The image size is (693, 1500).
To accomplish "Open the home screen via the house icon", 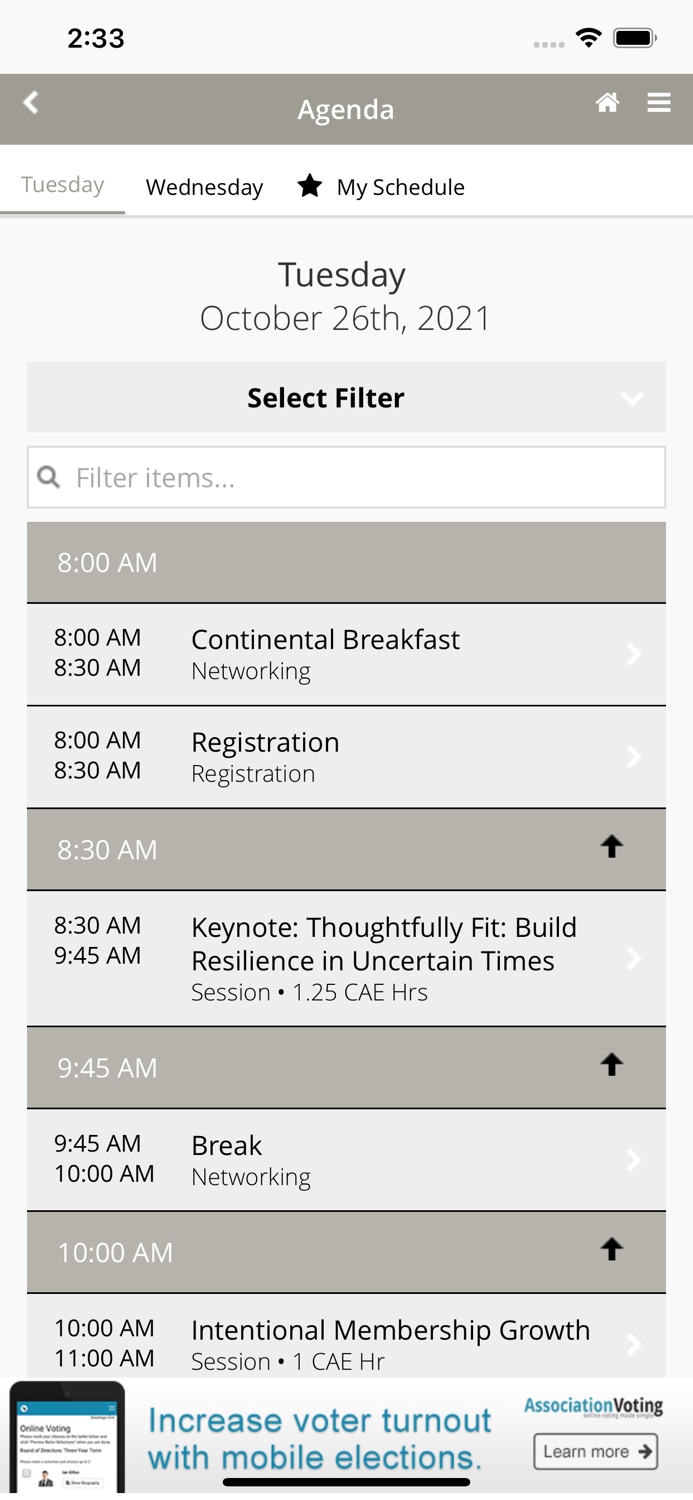I will (x=608, y=101).
